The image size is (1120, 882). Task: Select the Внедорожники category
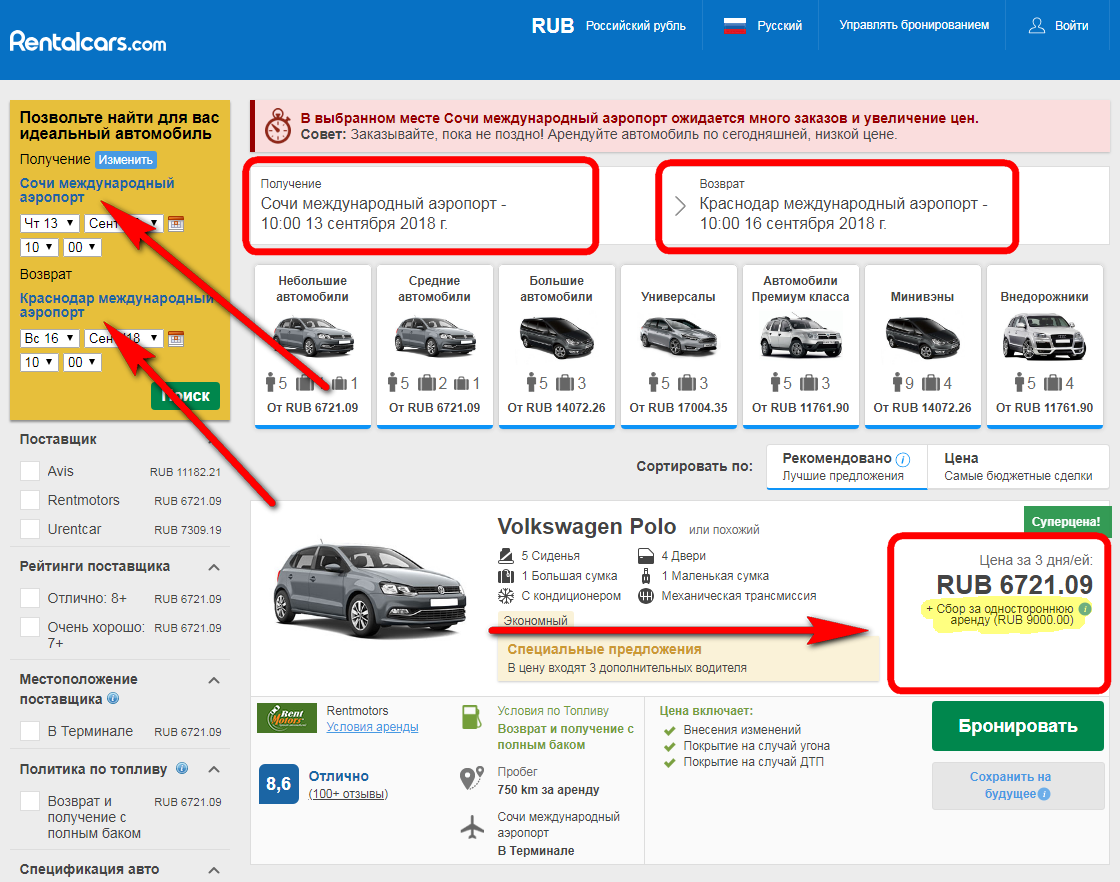[x=1044, y=346]
